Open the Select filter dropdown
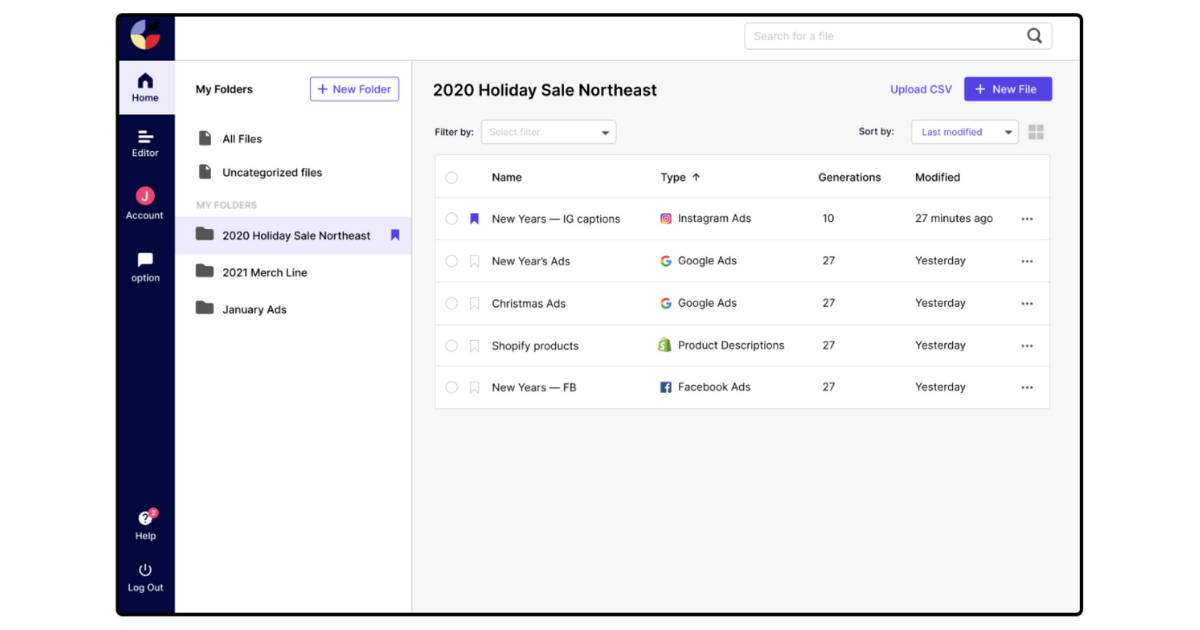This screenshot has width=1200, height=630. [548, 131]
